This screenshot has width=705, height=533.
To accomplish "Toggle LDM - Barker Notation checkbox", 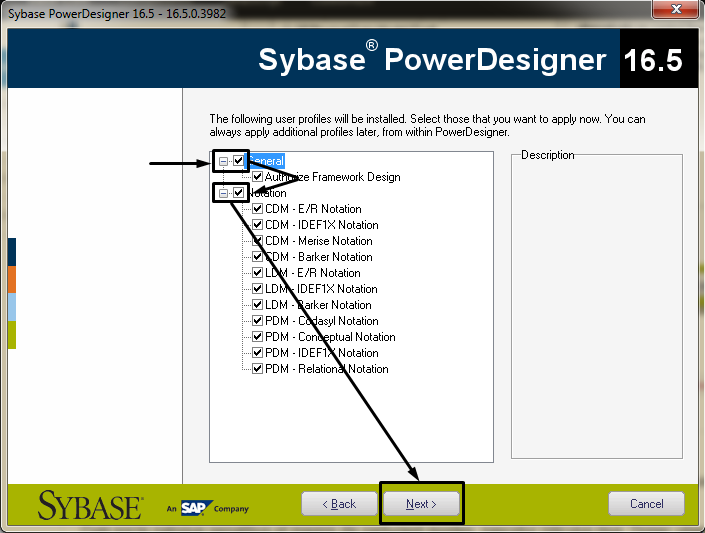I will coord(257,305).
